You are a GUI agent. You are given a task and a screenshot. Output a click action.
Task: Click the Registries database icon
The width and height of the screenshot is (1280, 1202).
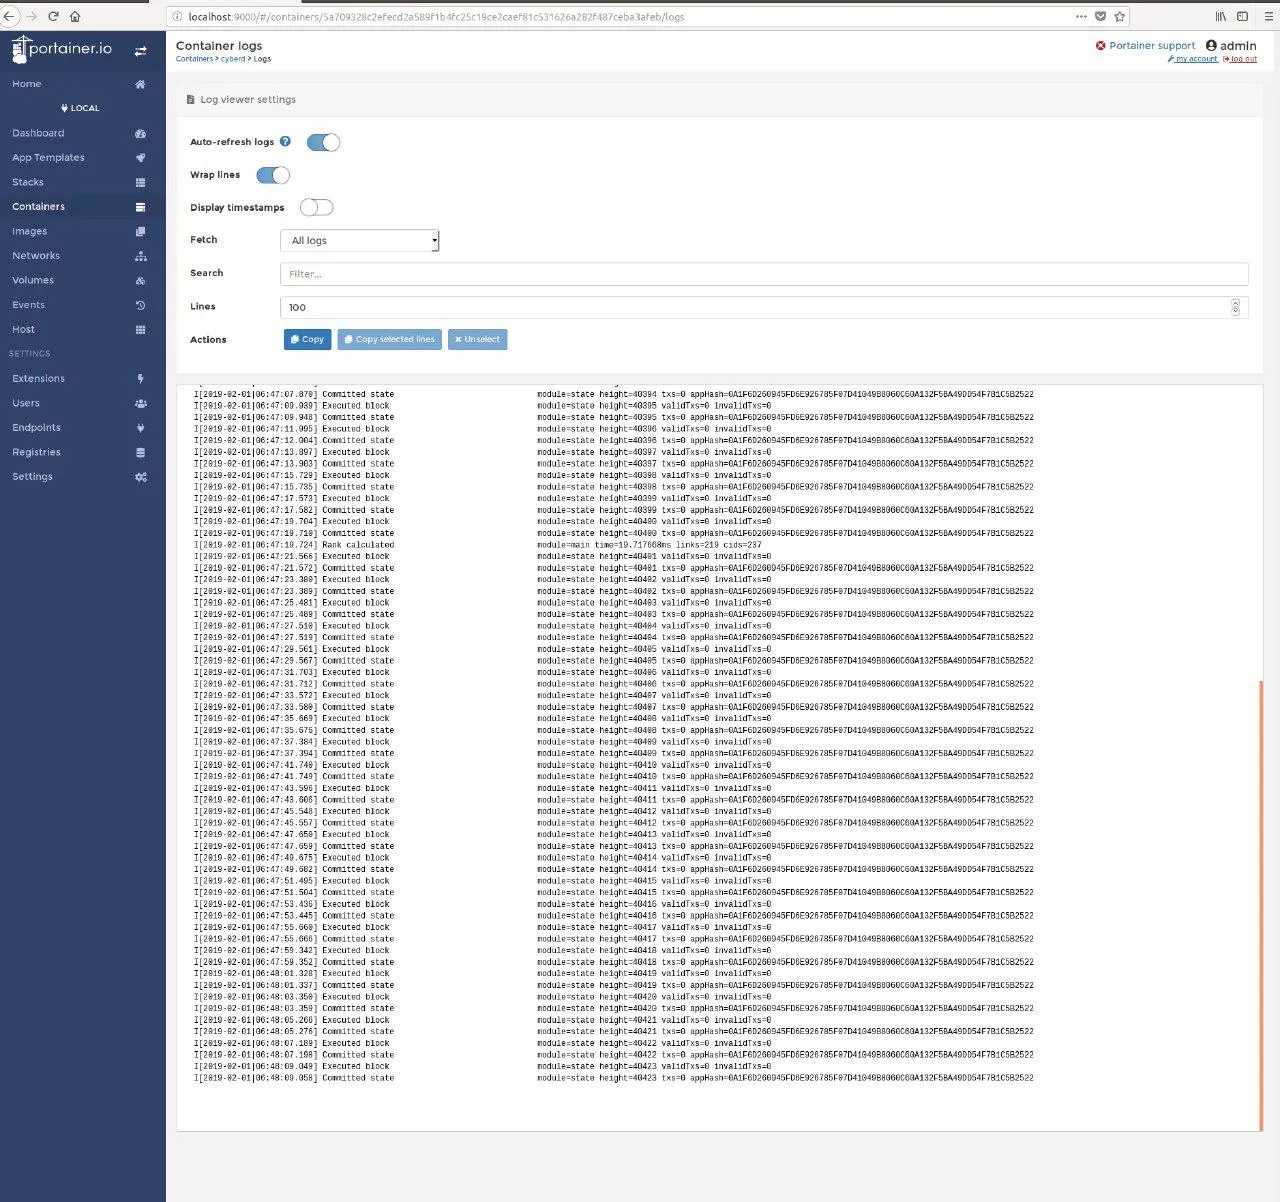[x=140, y=452]
